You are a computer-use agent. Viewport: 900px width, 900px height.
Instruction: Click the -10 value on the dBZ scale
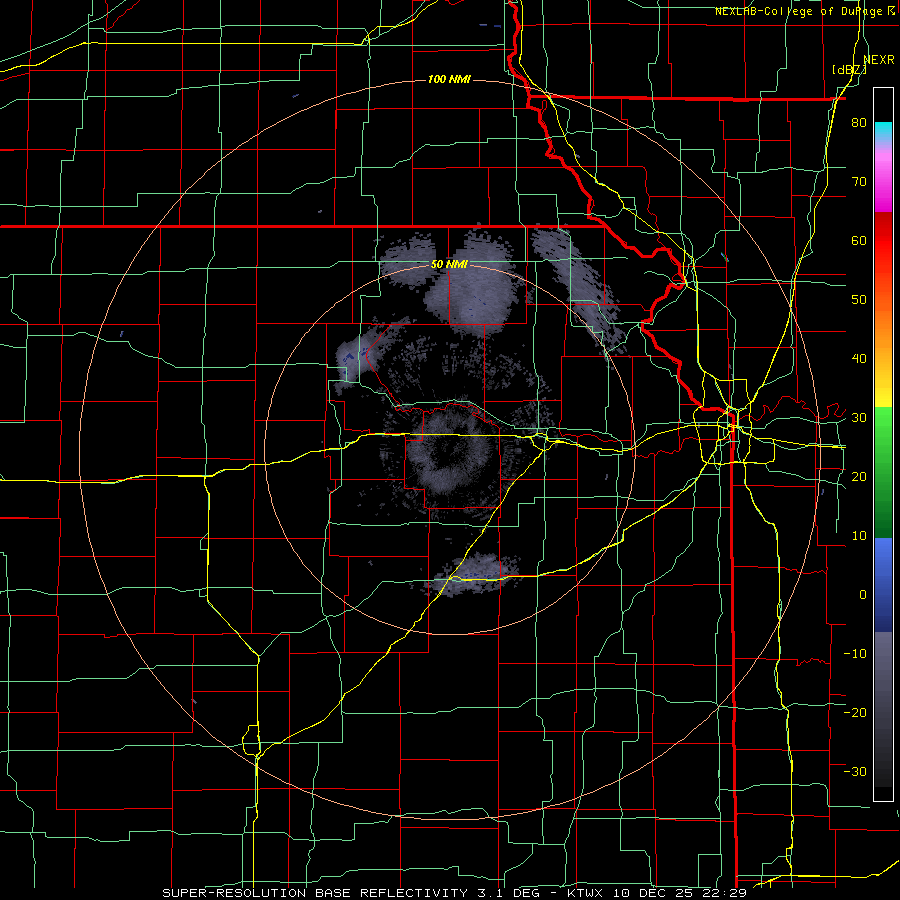coord(855,654)
